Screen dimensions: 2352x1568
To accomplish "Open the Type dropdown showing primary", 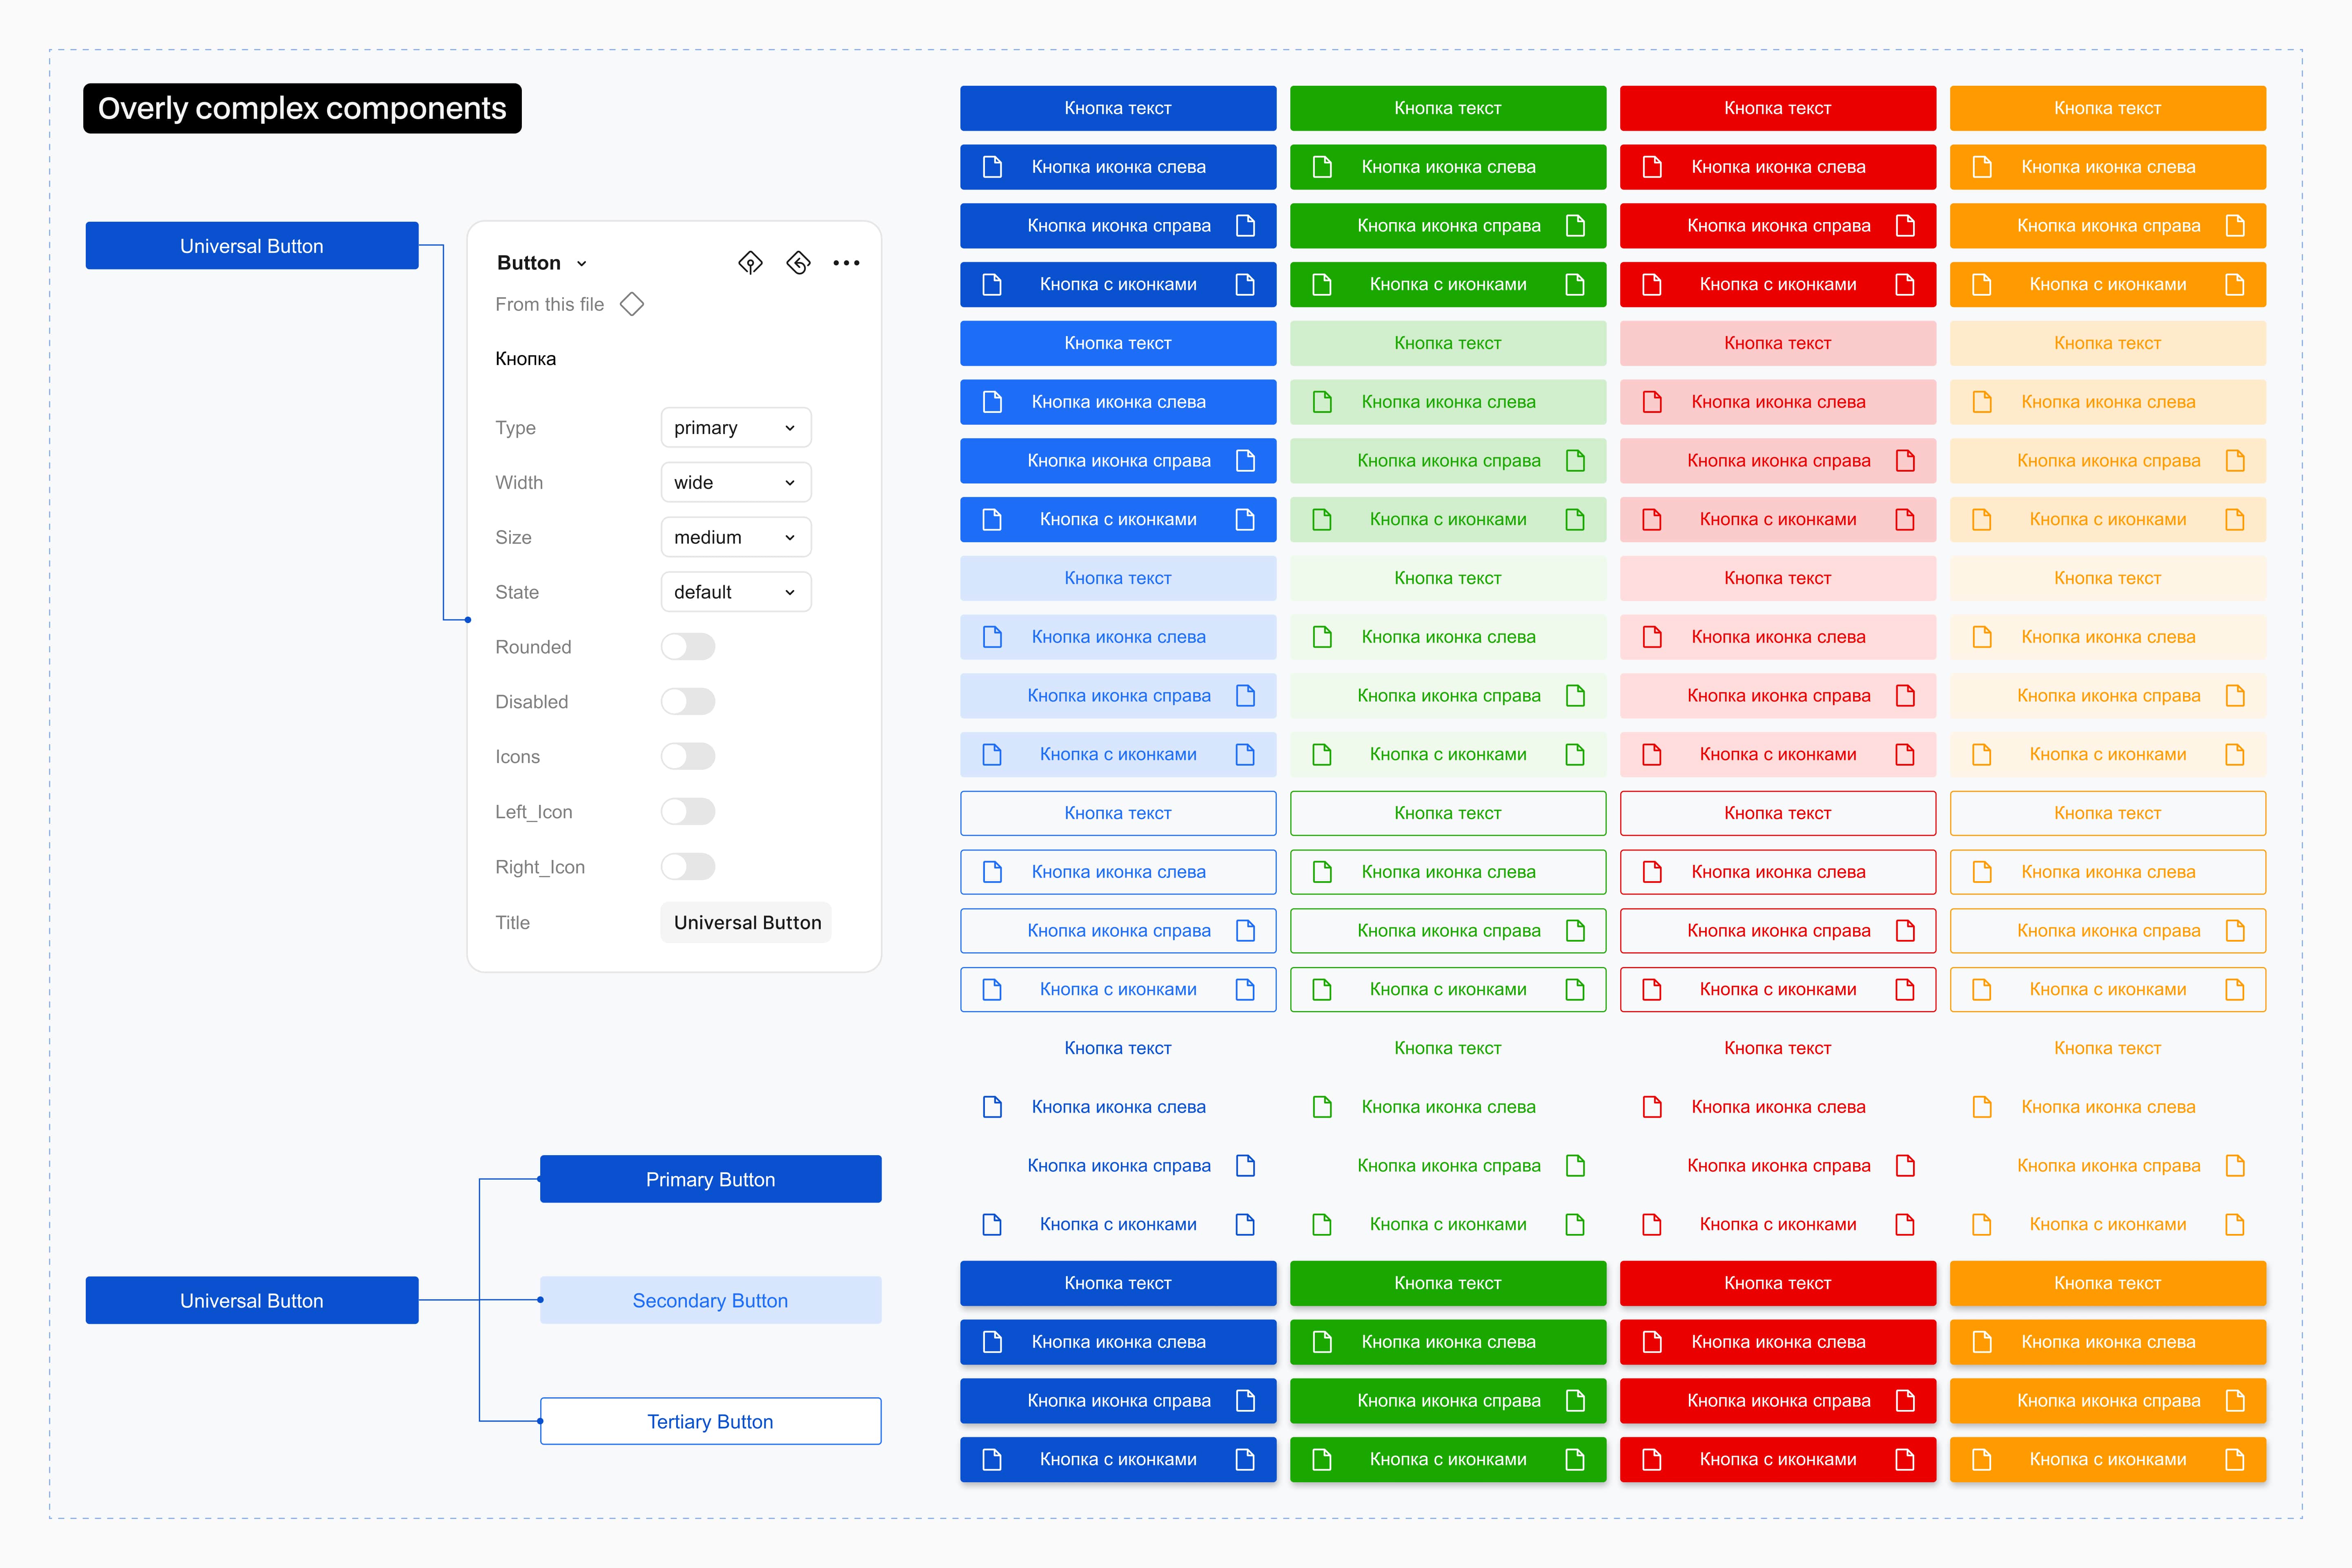I will (736, 428).
